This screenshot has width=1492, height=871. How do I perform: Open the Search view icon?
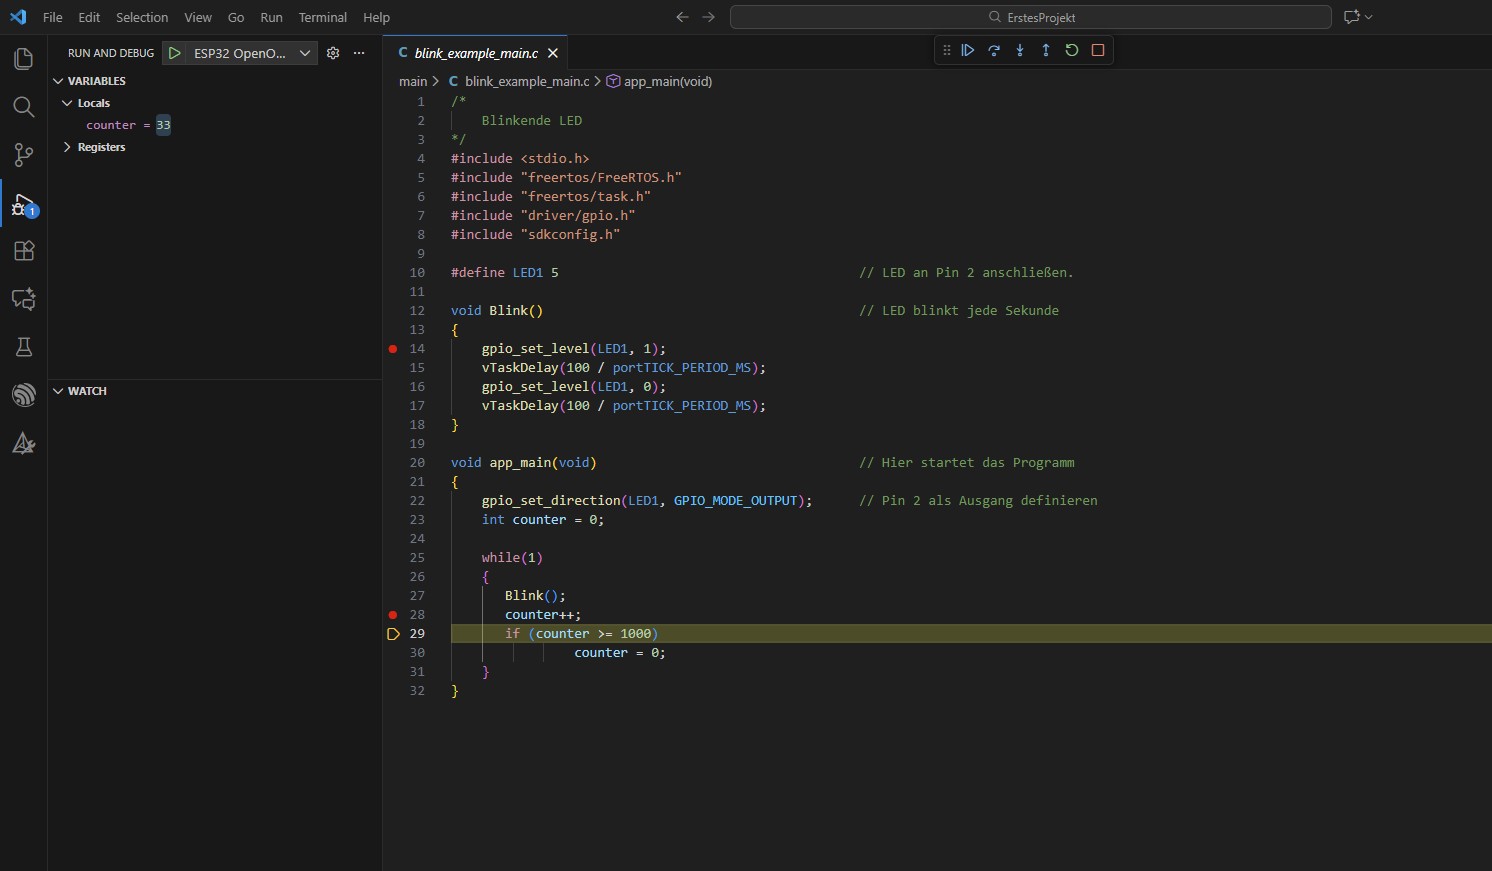point(23,107)
